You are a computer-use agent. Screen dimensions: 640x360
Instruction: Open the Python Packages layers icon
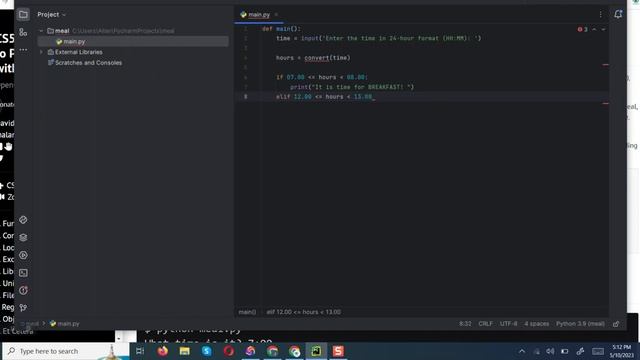(23, 237)
